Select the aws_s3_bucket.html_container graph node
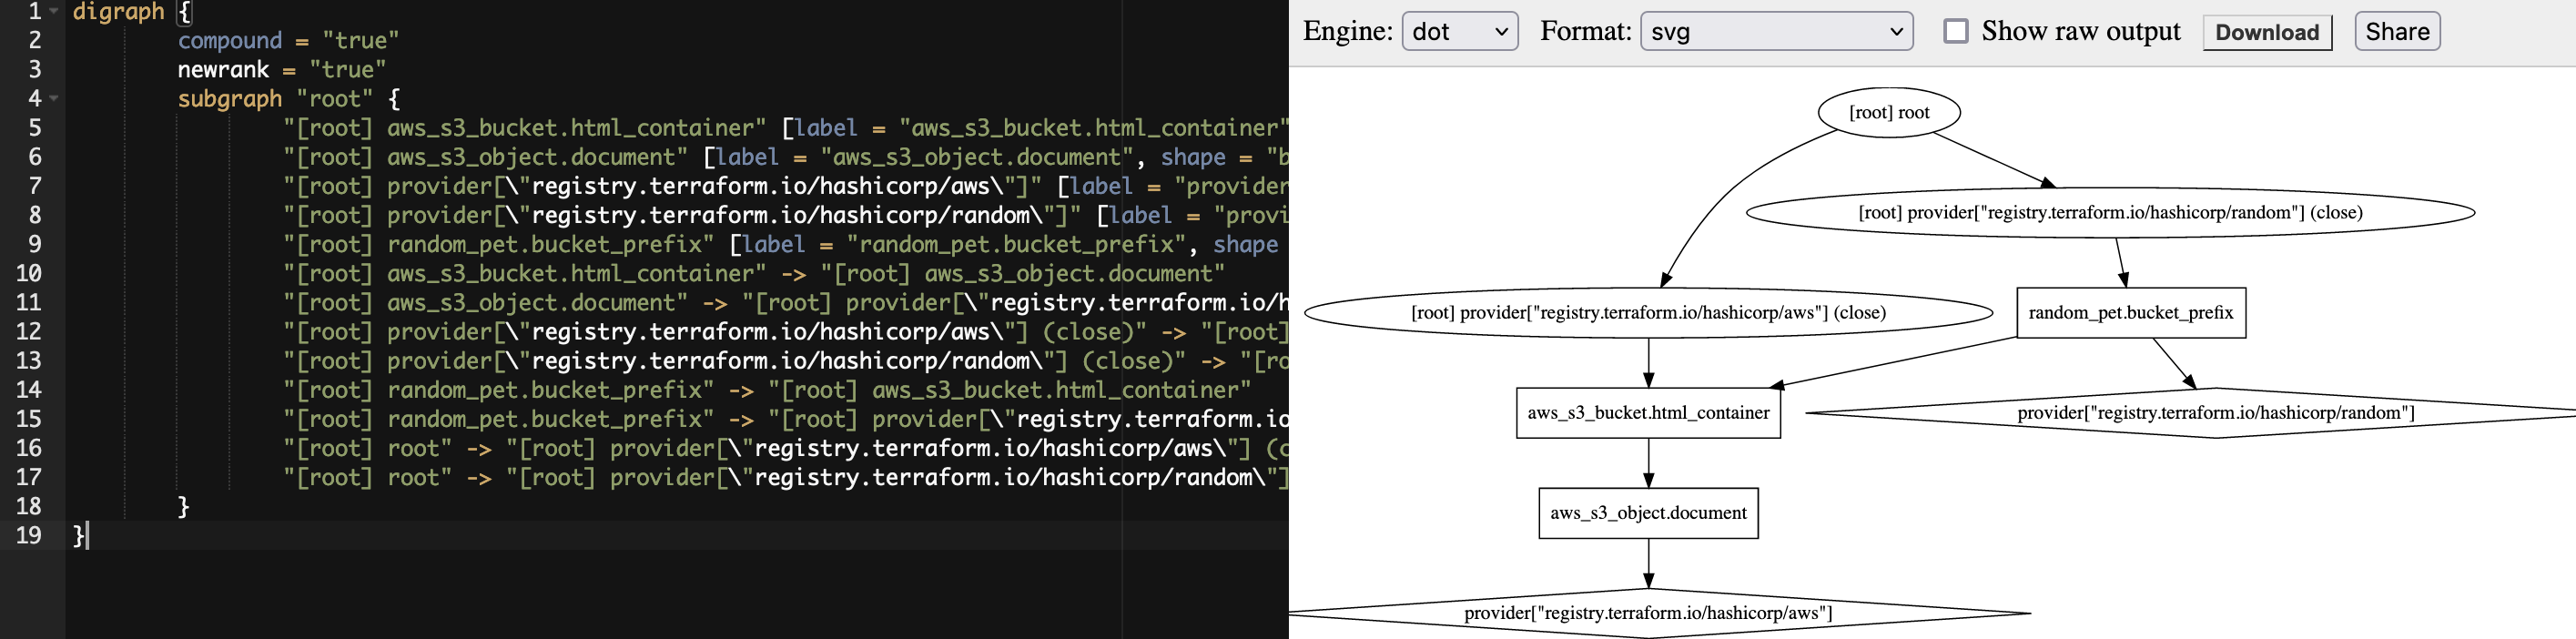This screenshot has width=2576, height=639. pos(1647,413)
